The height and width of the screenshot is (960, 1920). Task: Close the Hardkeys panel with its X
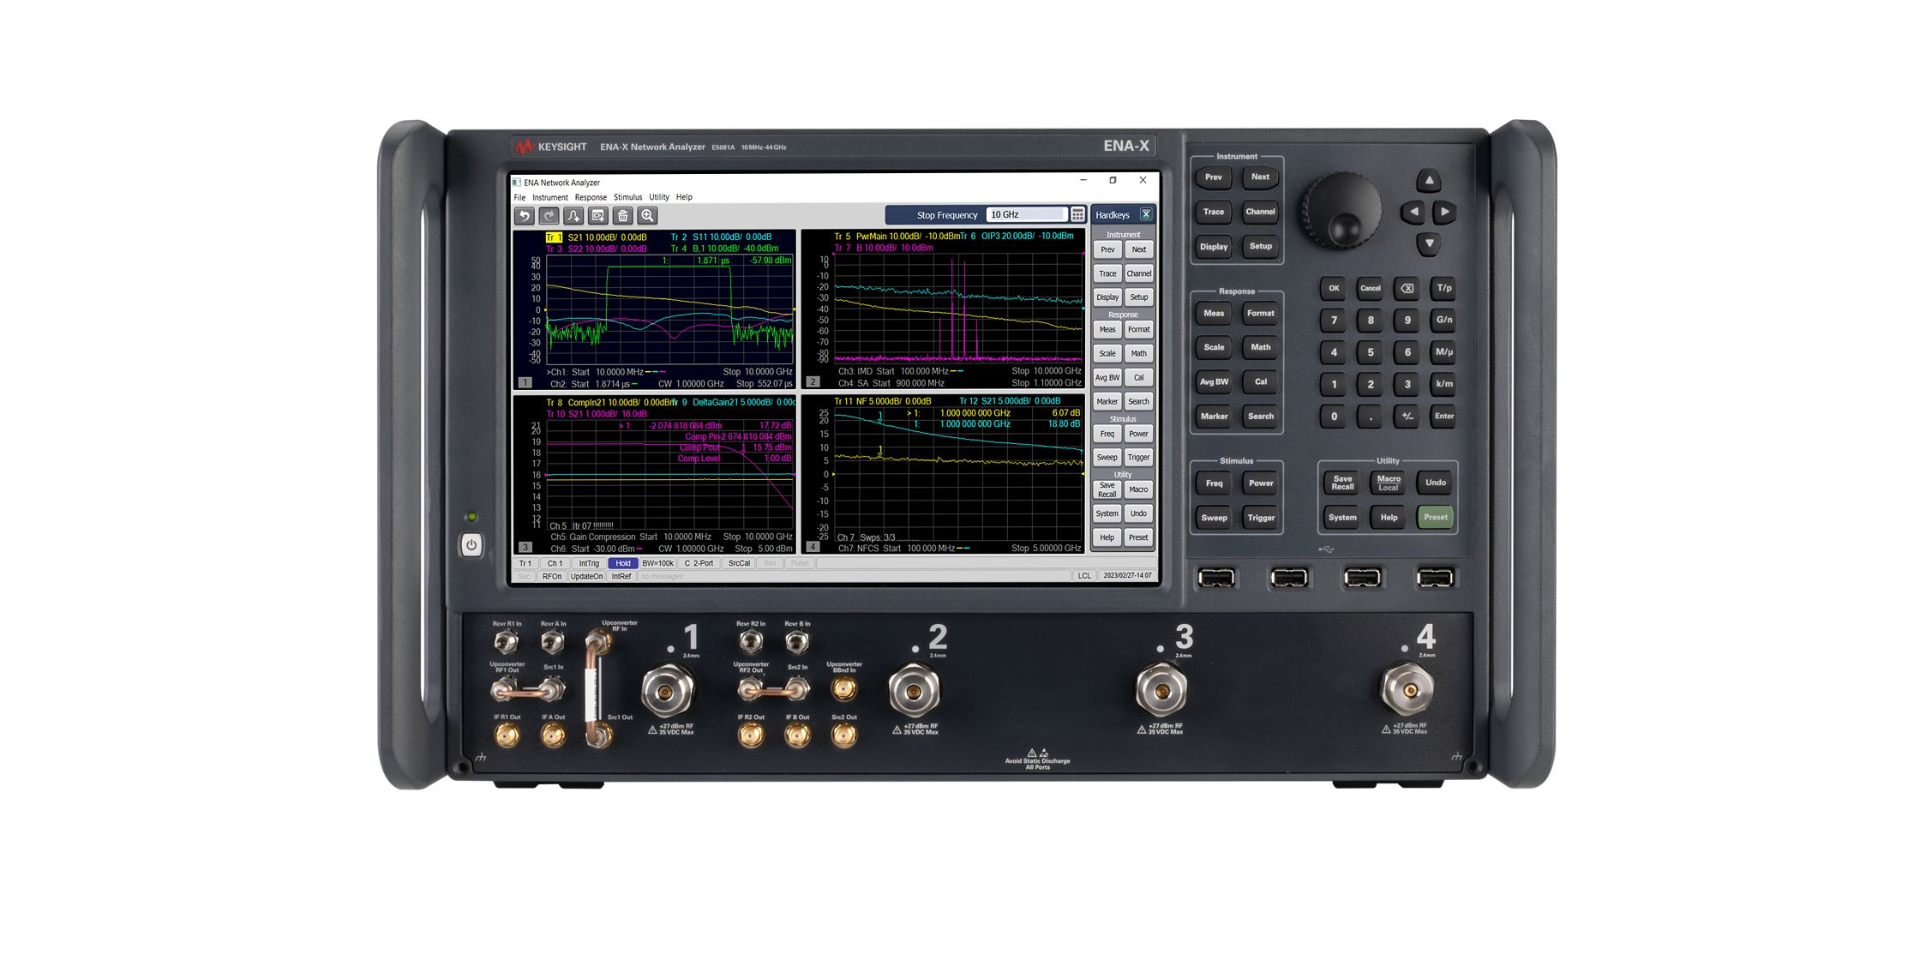click(x=1146, y=214)
